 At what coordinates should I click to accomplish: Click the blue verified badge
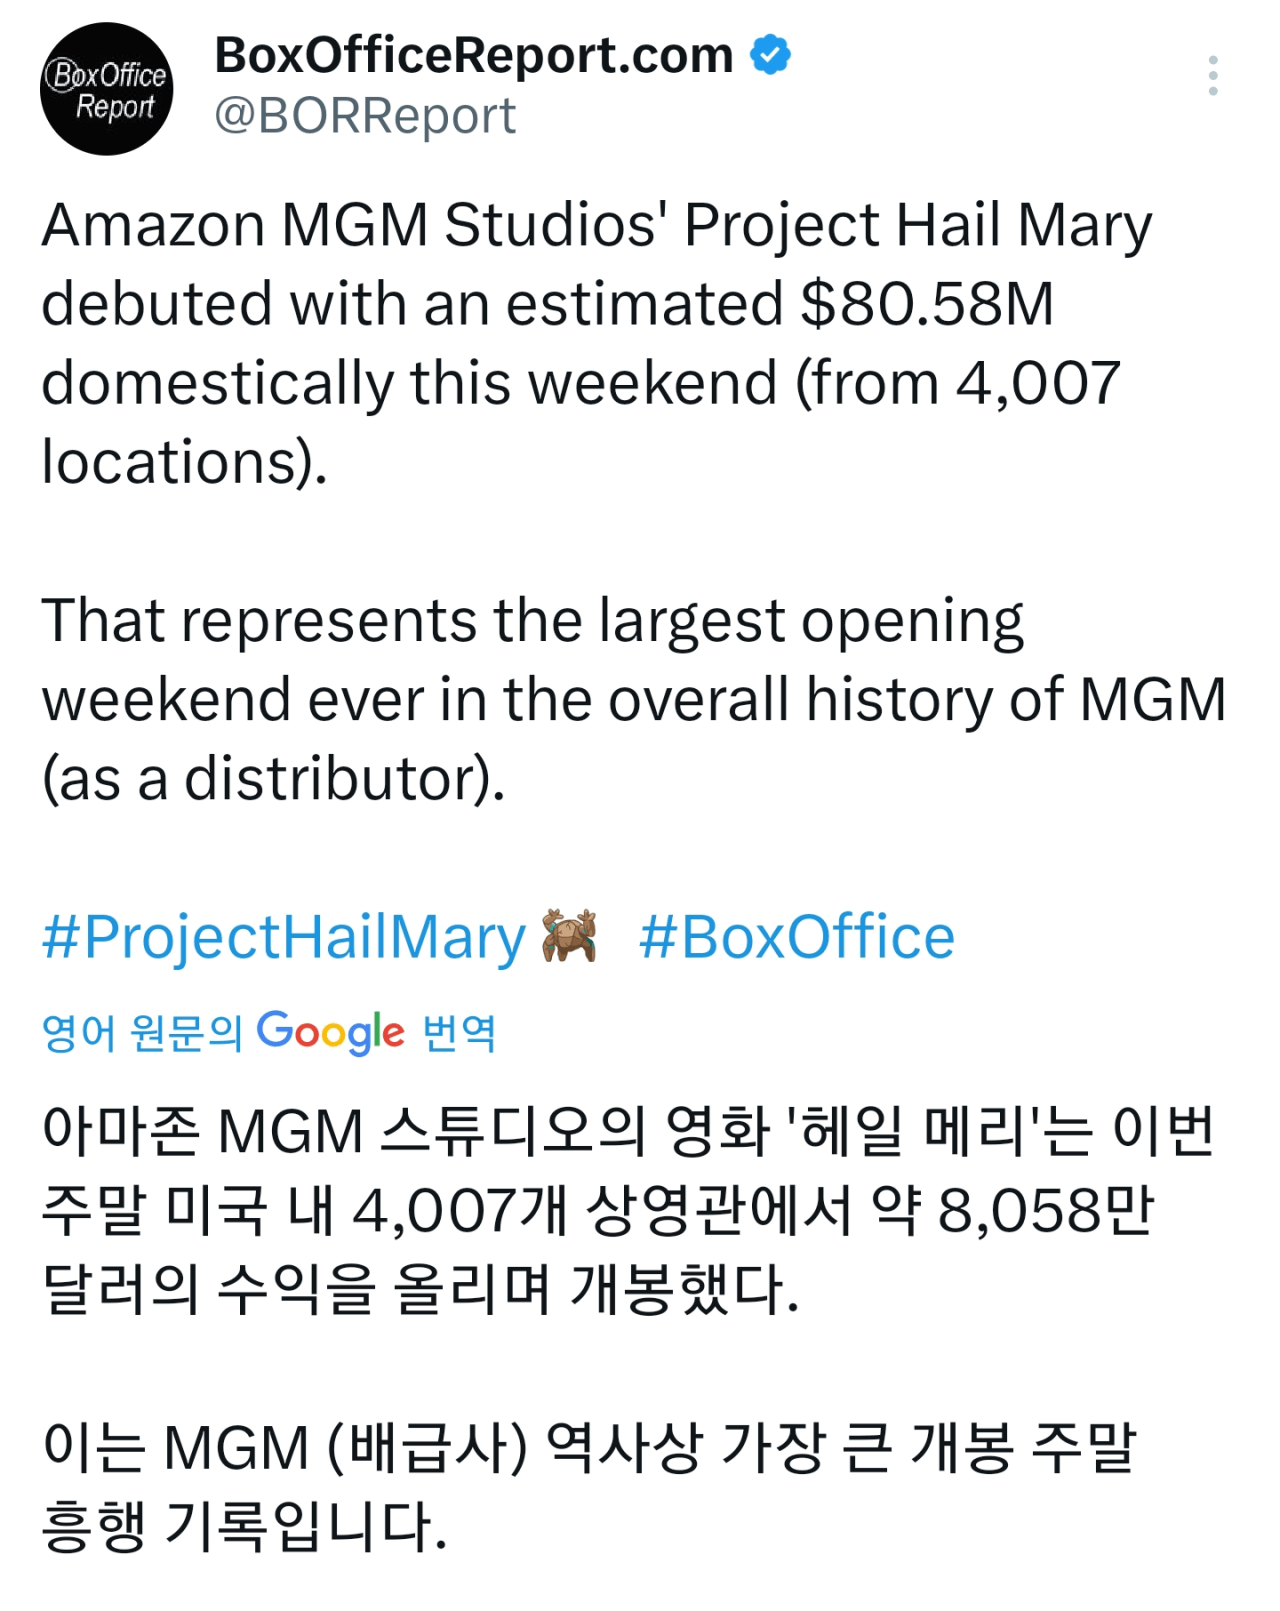click(x=770, y=54)
